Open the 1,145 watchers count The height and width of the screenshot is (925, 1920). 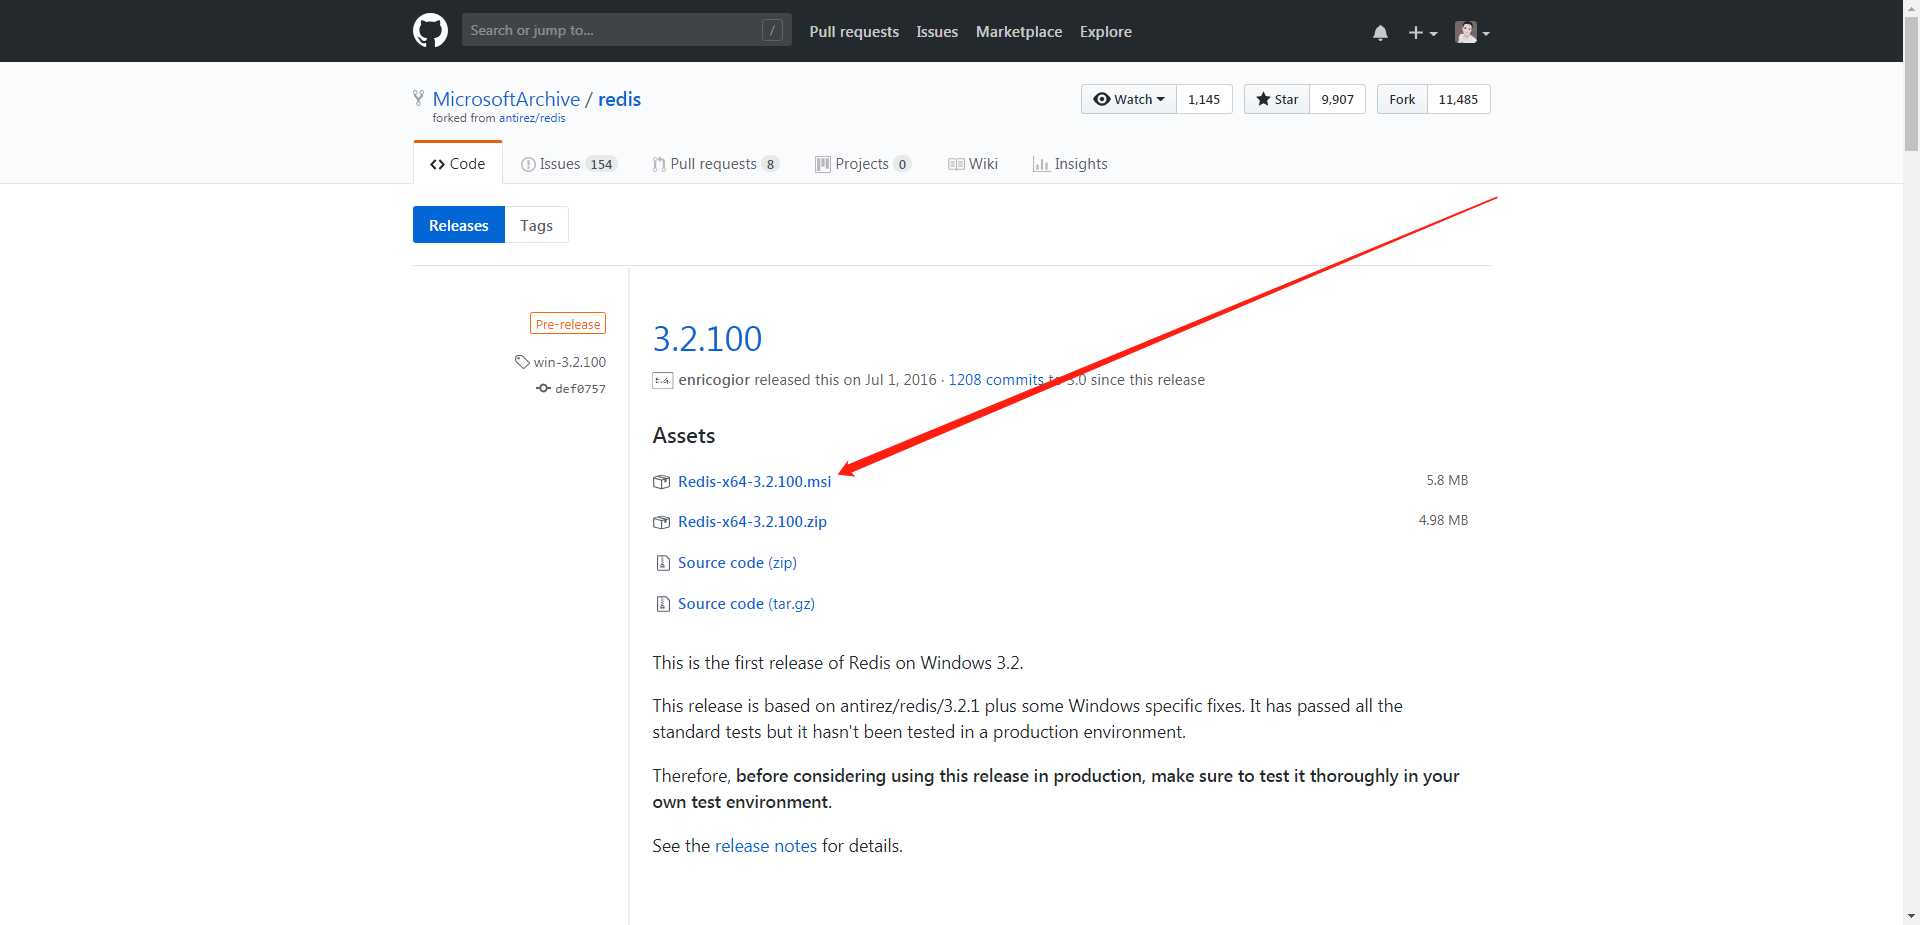tap(1204, 99)
